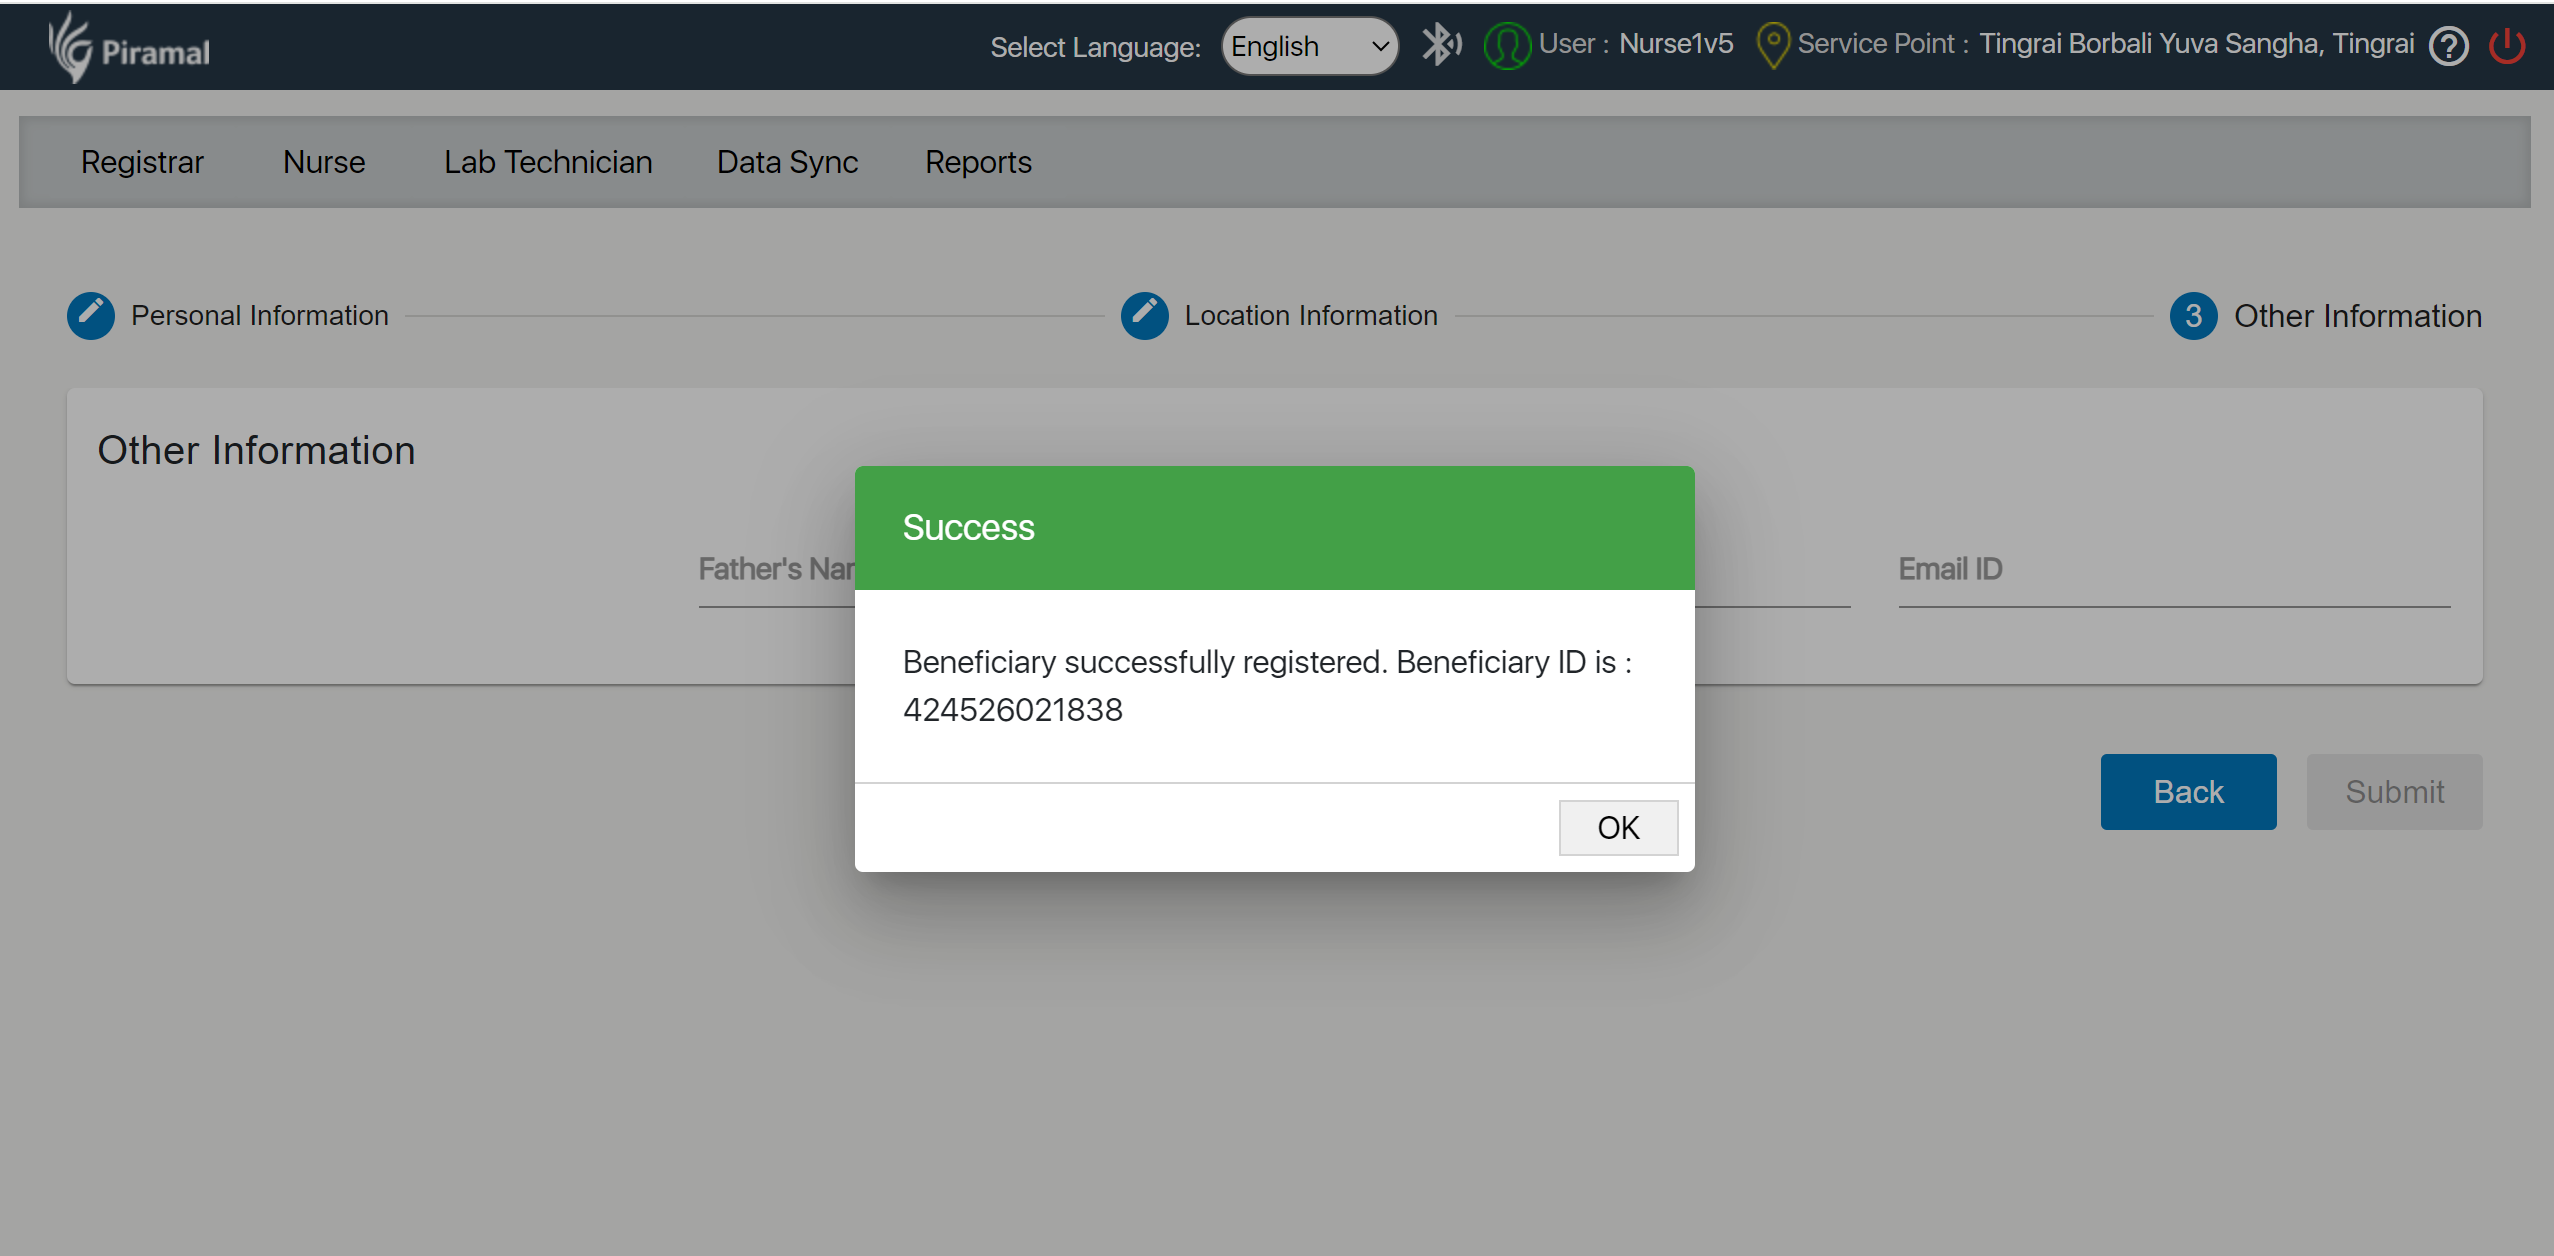This screenshot has height=1256, width=2554.
Task: Open the Nurse menu
Action: 324,162
